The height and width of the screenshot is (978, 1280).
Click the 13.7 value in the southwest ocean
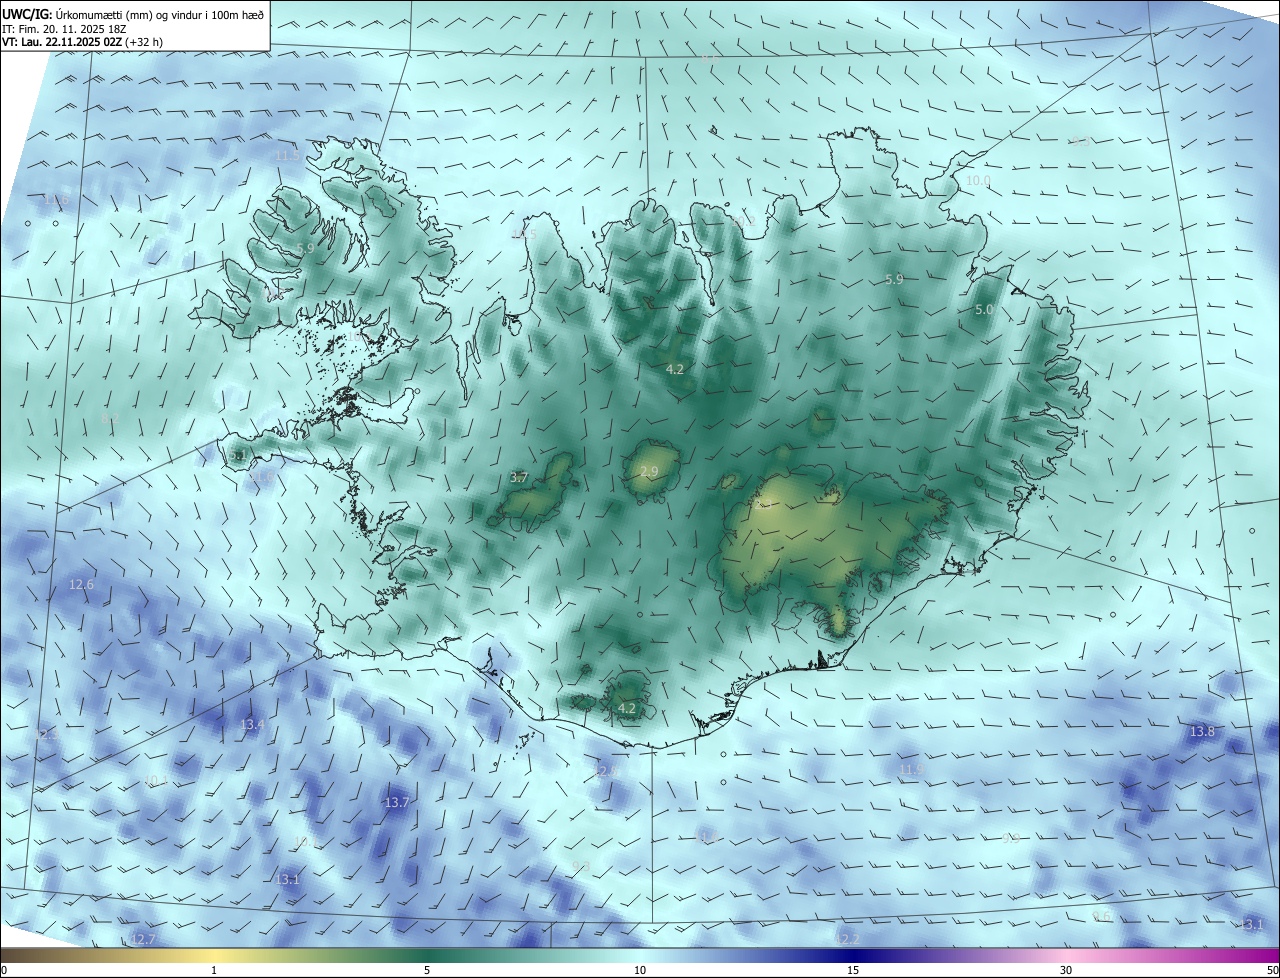[397, 802]
